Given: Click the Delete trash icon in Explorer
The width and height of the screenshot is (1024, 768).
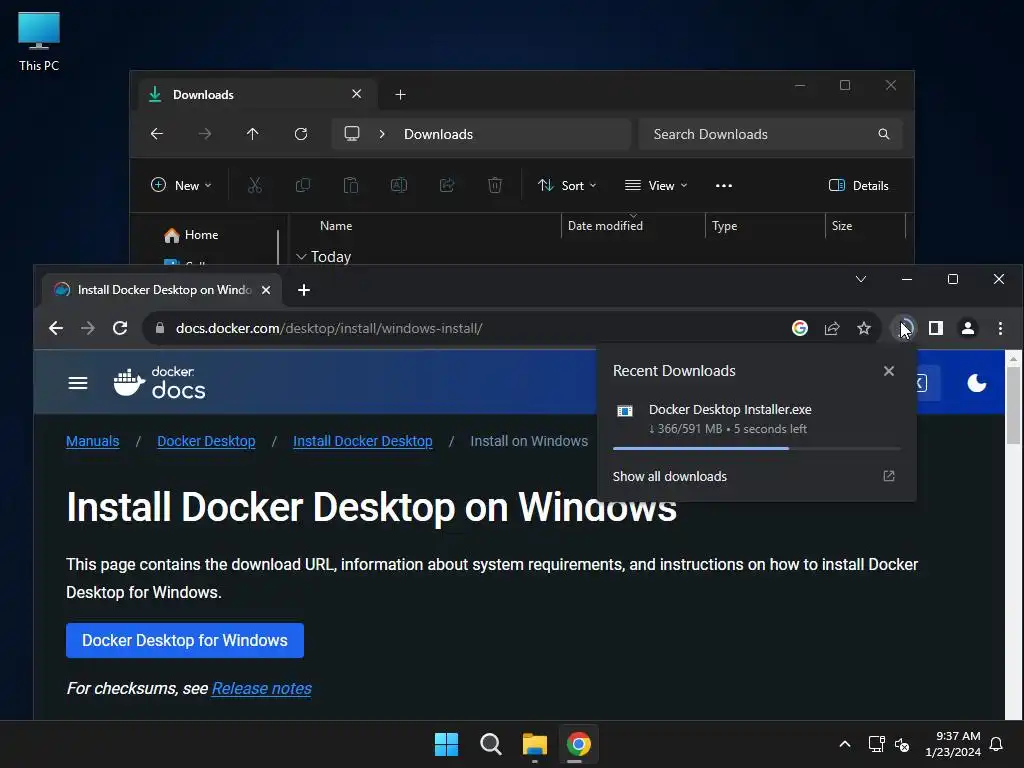Looking at the screenshot, I should tap(495, 185).
